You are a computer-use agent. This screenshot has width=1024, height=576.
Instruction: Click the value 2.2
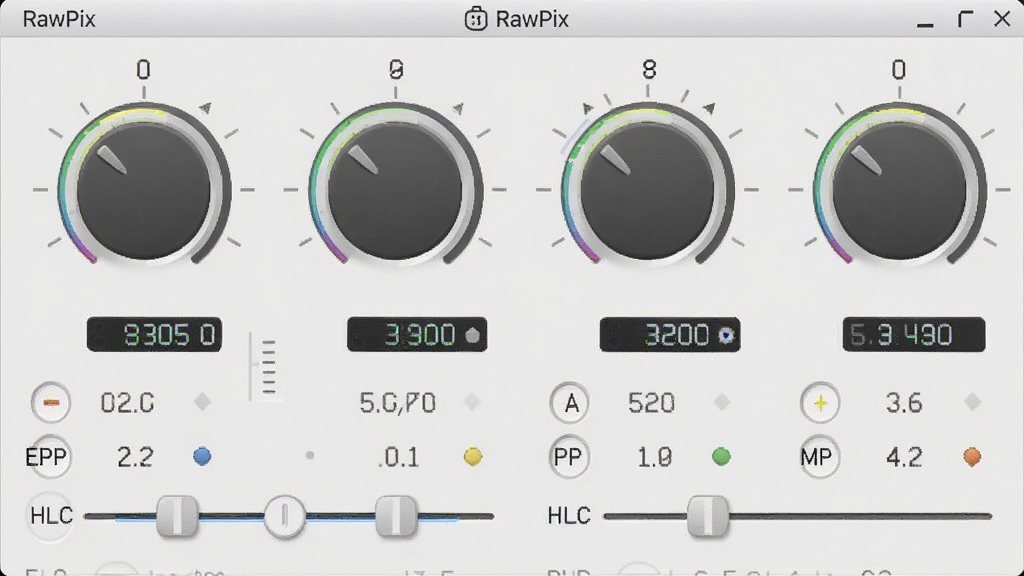(x=135, y=457)
